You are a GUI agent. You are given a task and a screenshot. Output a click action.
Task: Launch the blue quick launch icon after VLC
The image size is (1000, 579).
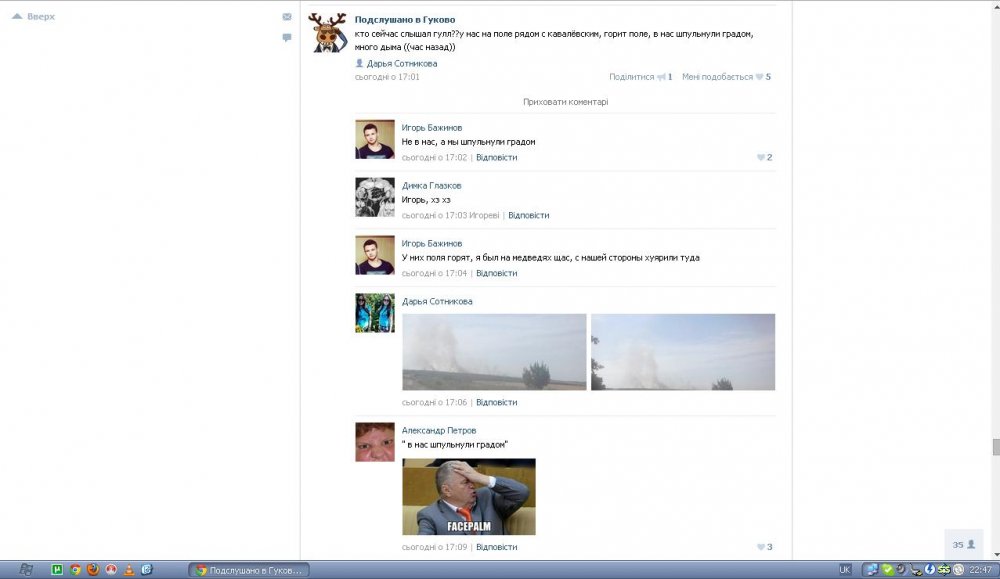pos(147,570)
